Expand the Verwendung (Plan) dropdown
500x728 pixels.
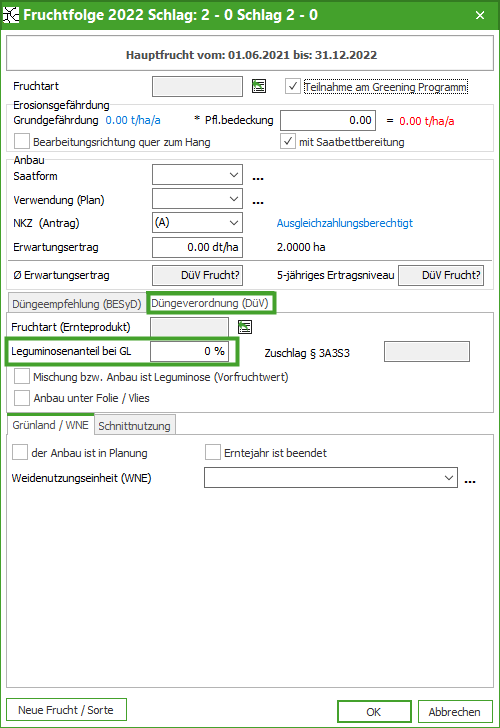[x=197, y=199]
